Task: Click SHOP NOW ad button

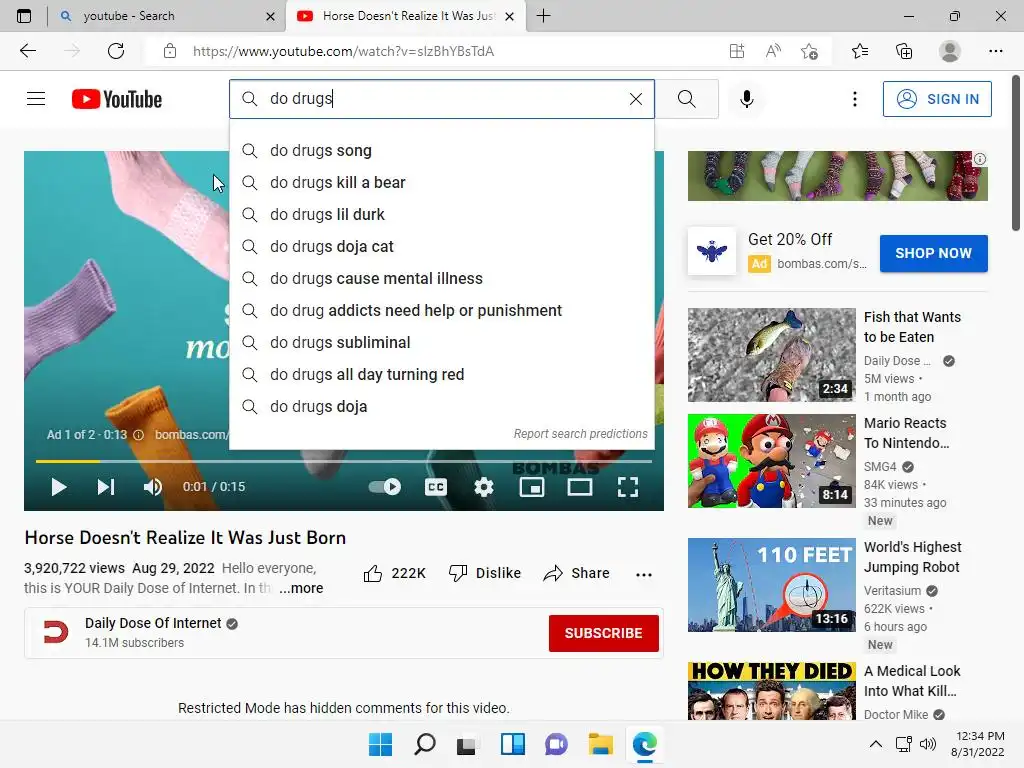Action: coord(933,253)
